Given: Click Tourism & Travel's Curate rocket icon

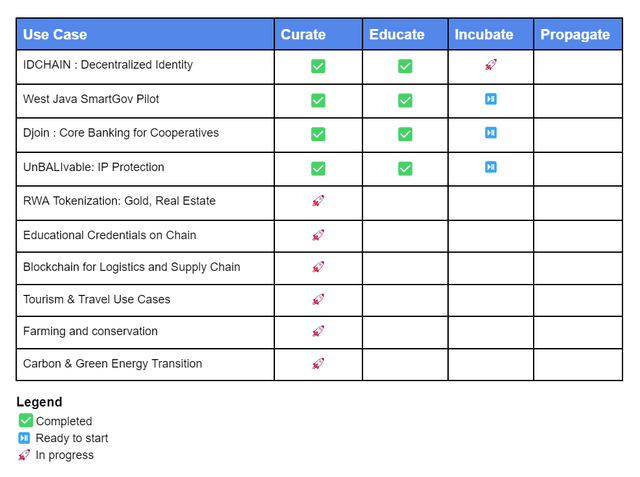Looking at the screenshot, I should pos(318,299).
